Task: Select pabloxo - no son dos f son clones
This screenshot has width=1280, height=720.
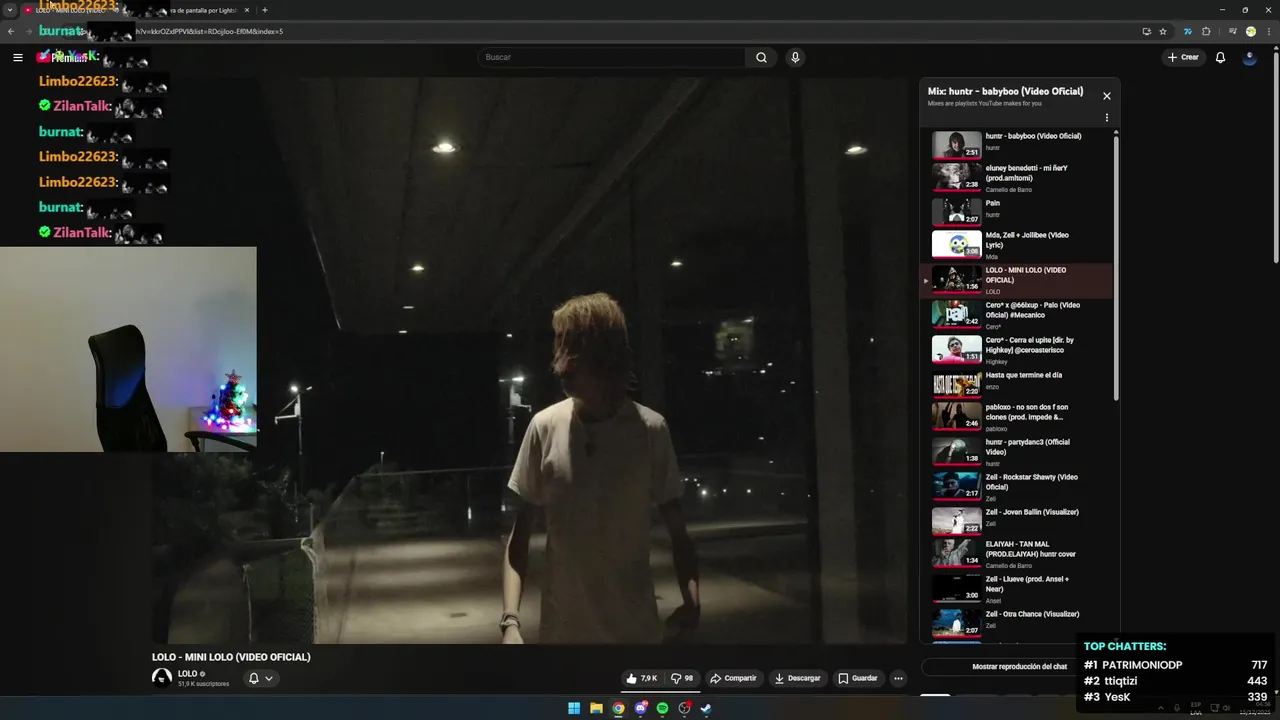Action: pyautogui.click(x=1015, y=416)
